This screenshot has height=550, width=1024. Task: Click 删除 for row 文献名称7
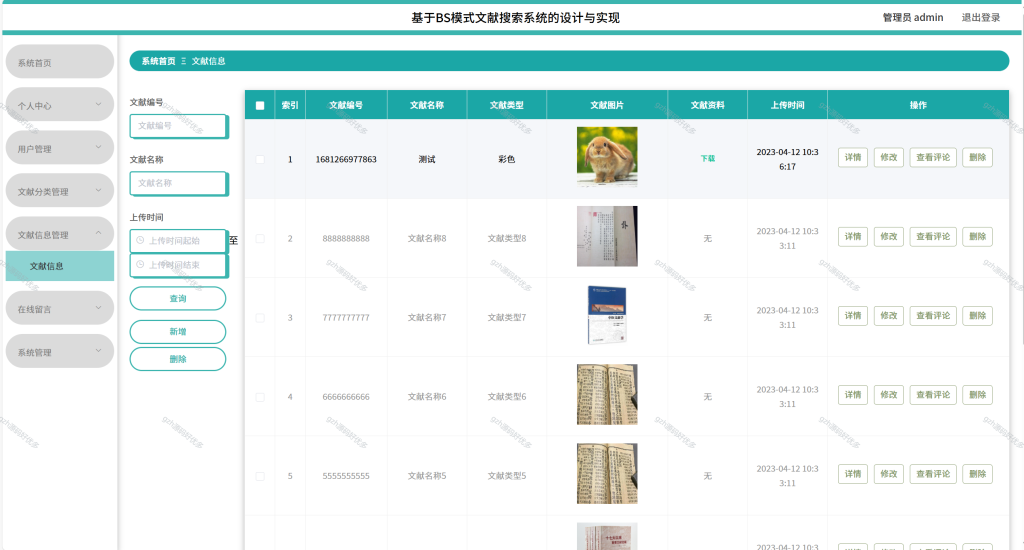[x=978, y=315]
